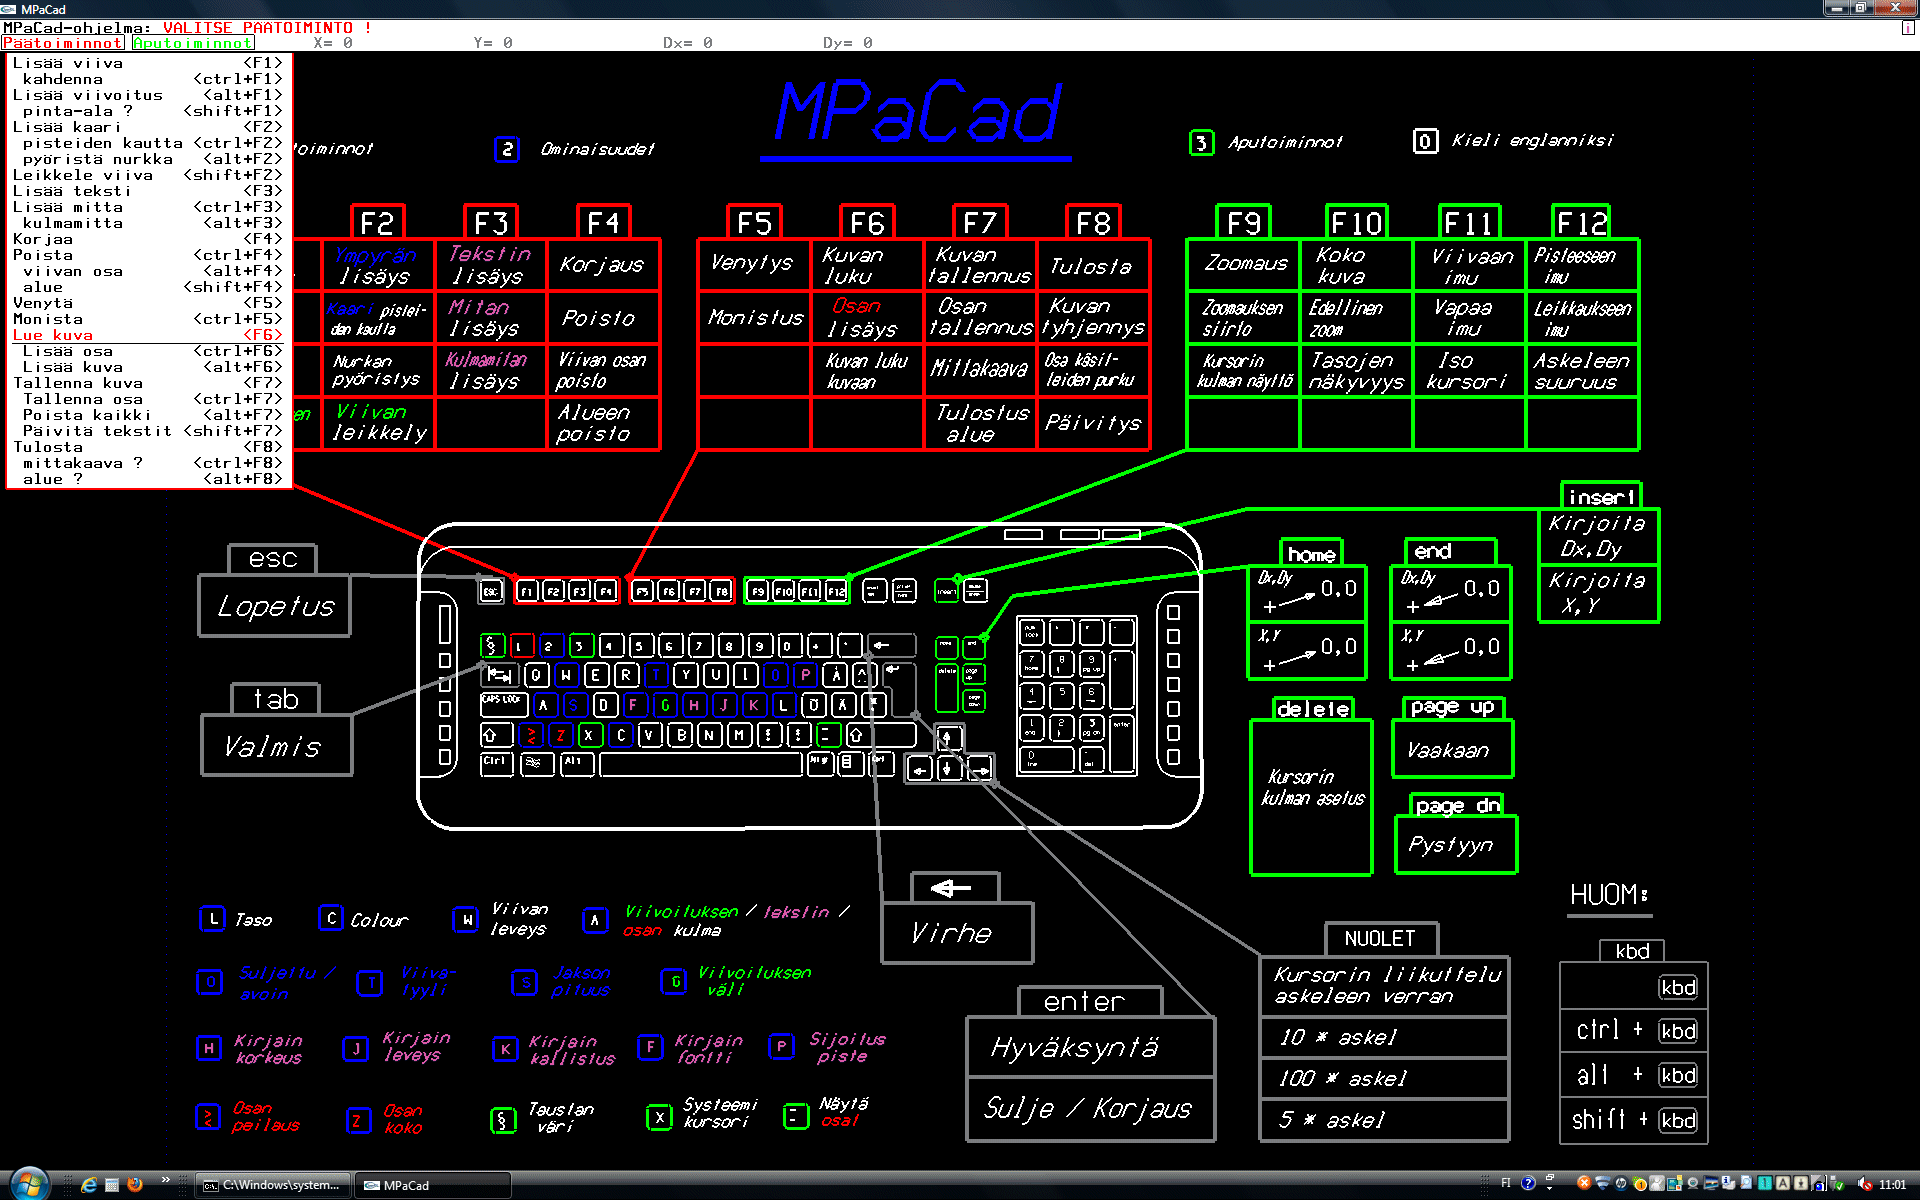Click the system tray clock showing 11:01
This screenshot has height=1200, width=1920.
1892,1185
